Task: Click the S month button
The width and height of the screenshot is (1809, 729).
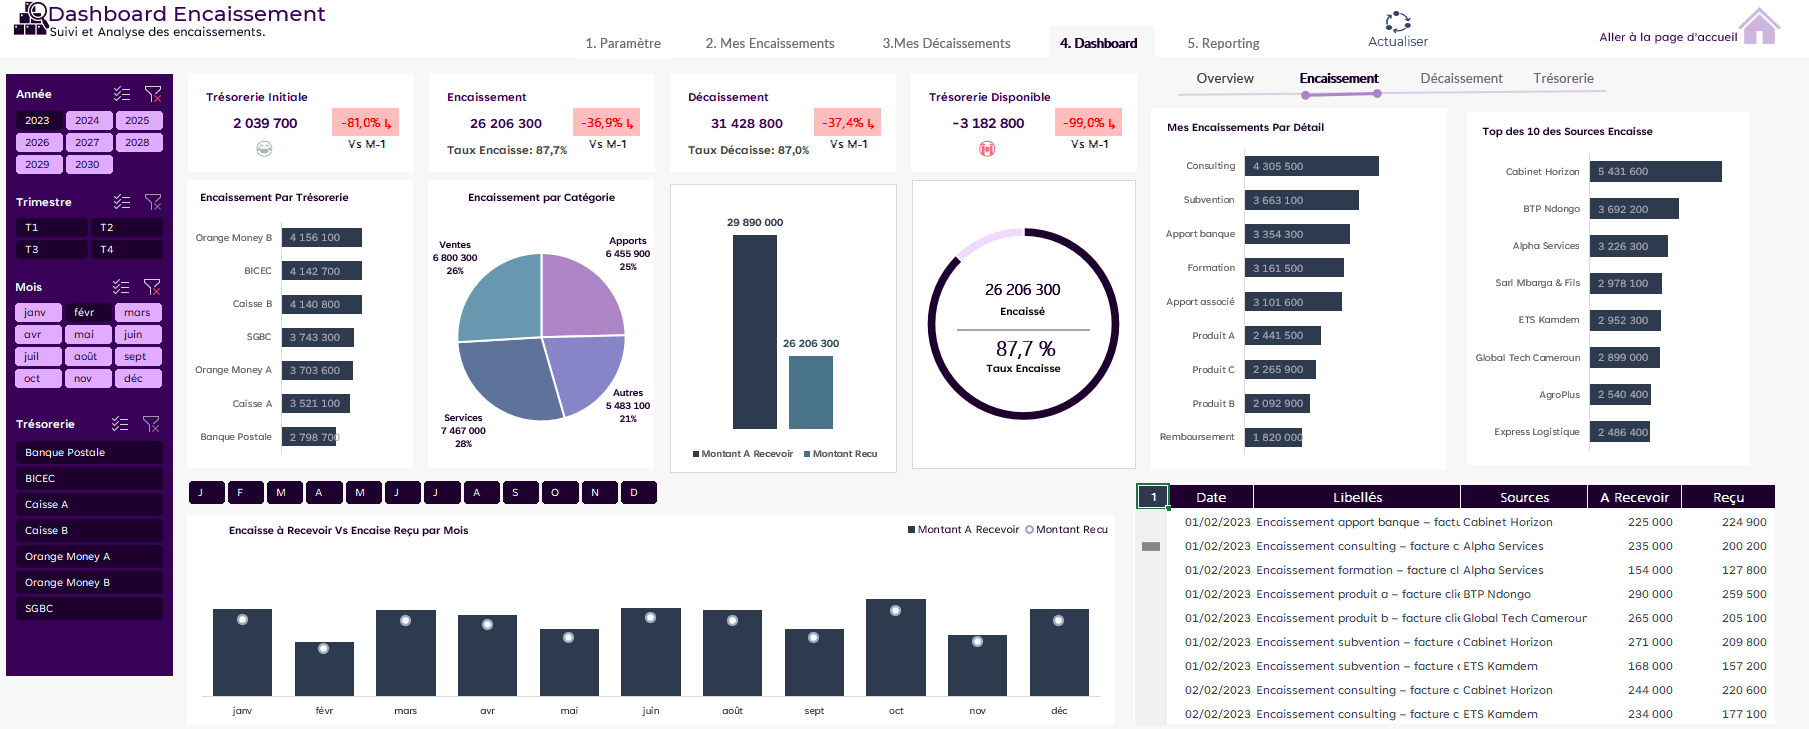Action: 520,492
